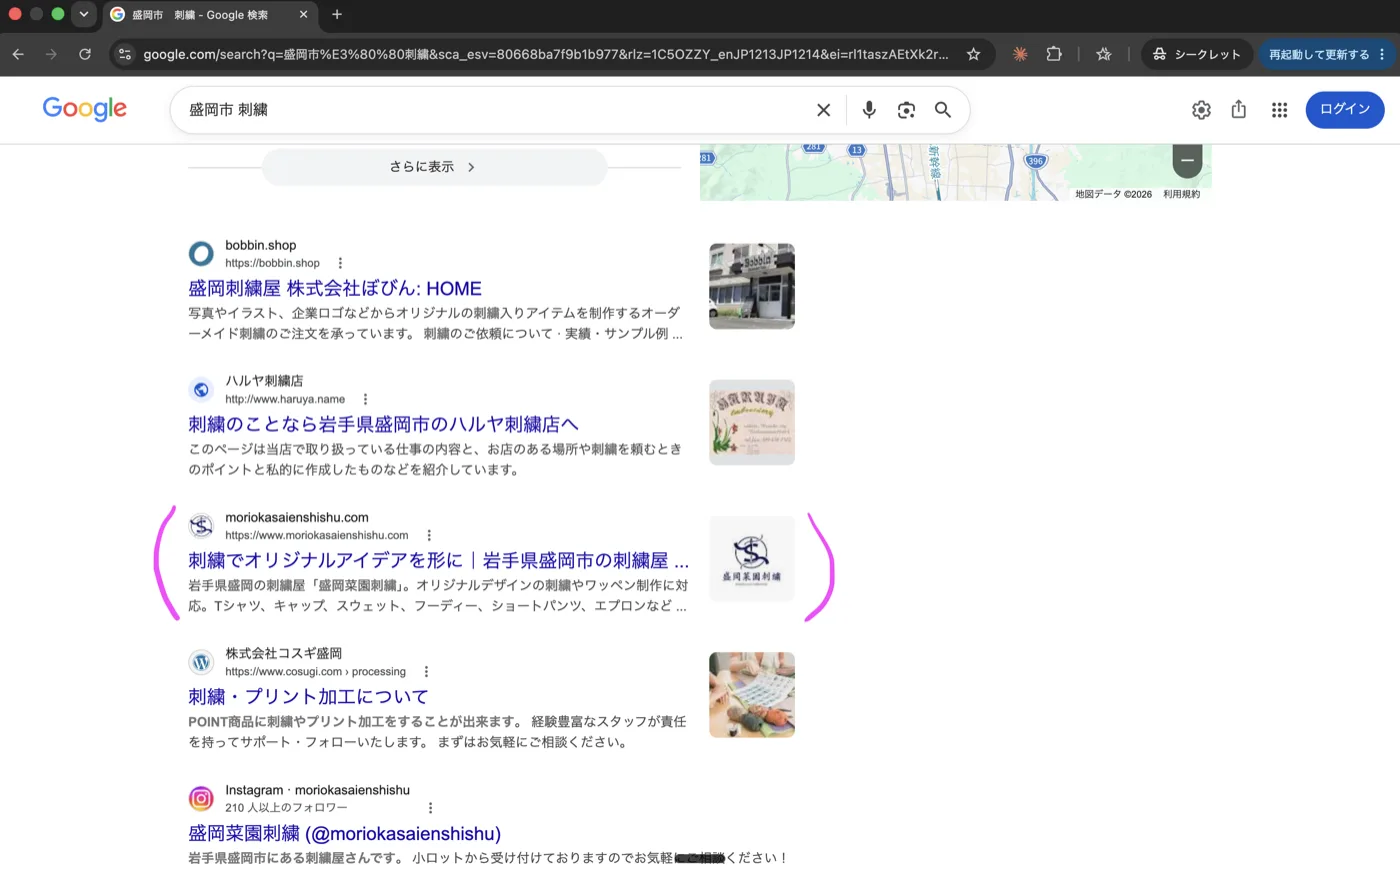The image size is (1400, 871).
Task: Reload the page with the refresh icon
Action: (85, 54)
